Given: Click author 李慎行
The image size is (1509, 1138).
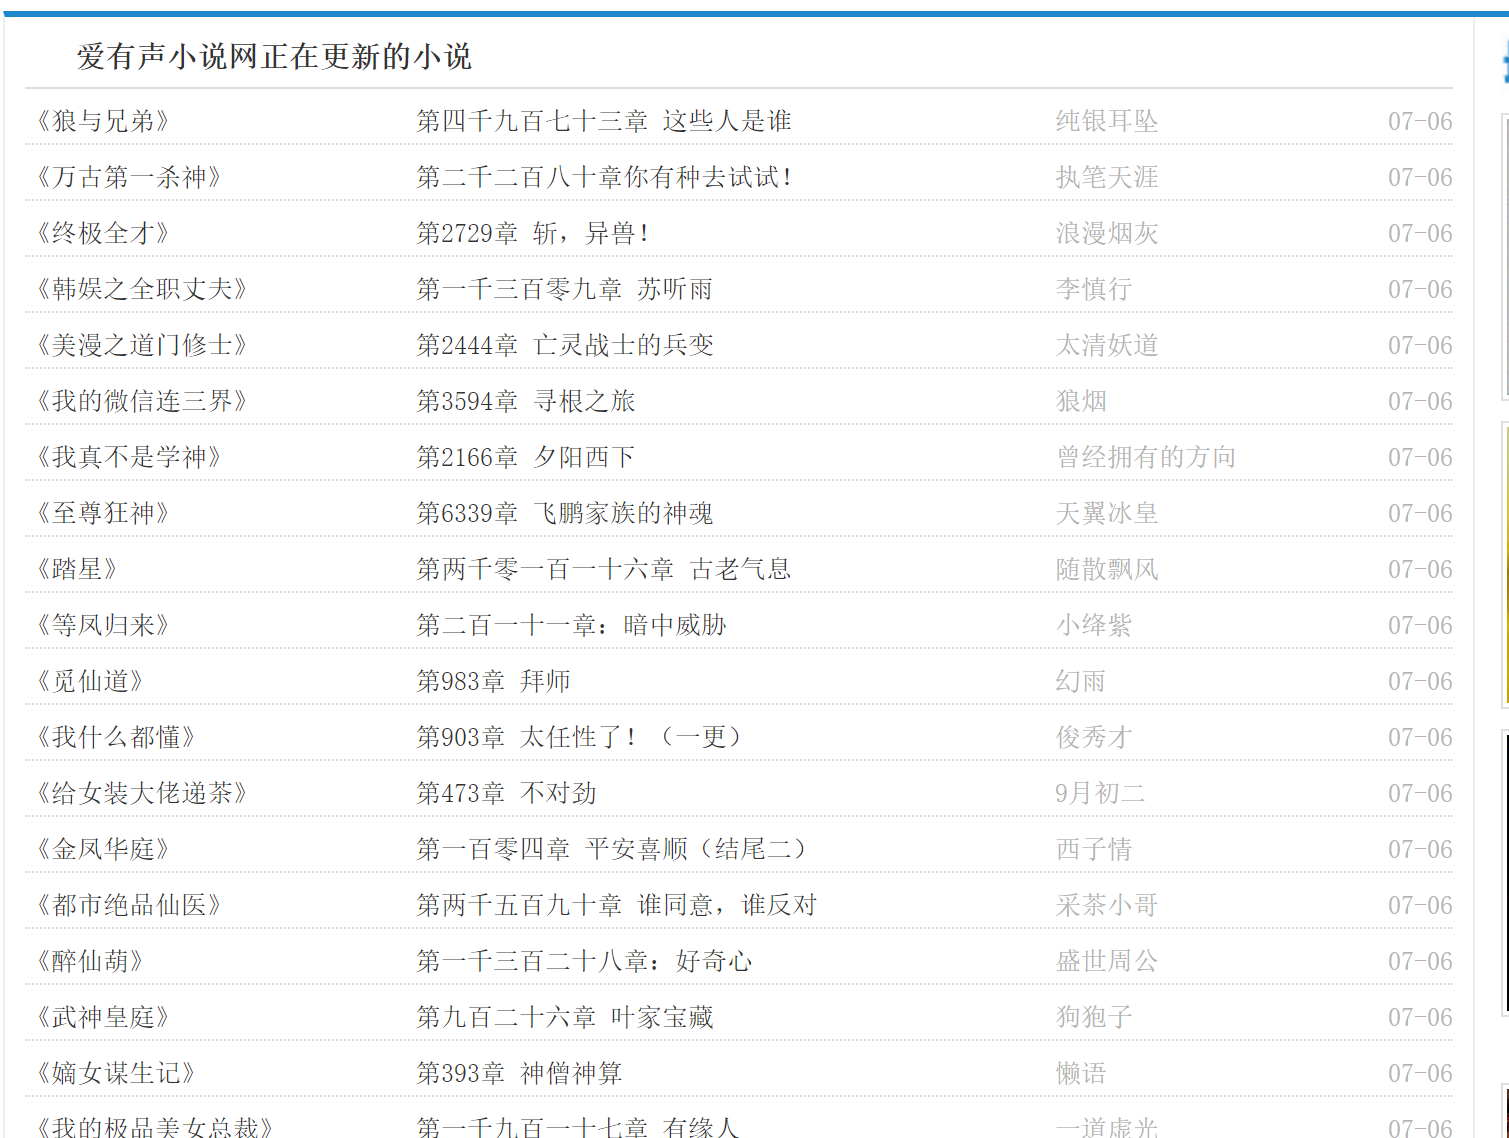Looking at the screenshot, I should click(1094, 289).
